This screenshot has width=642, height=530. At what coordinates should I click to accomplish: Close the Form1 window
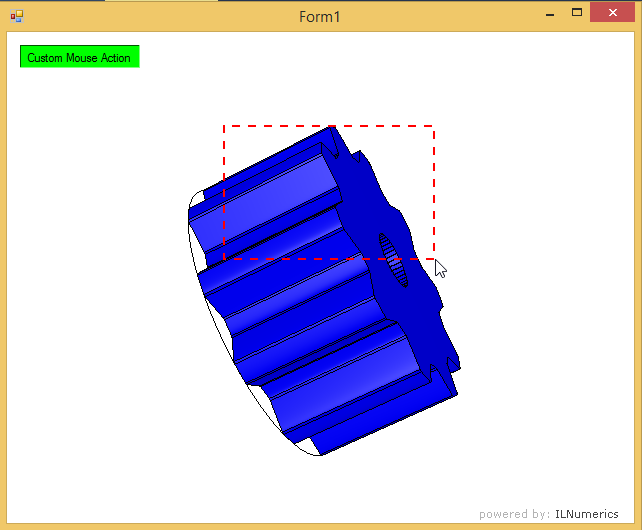[613, 13]
